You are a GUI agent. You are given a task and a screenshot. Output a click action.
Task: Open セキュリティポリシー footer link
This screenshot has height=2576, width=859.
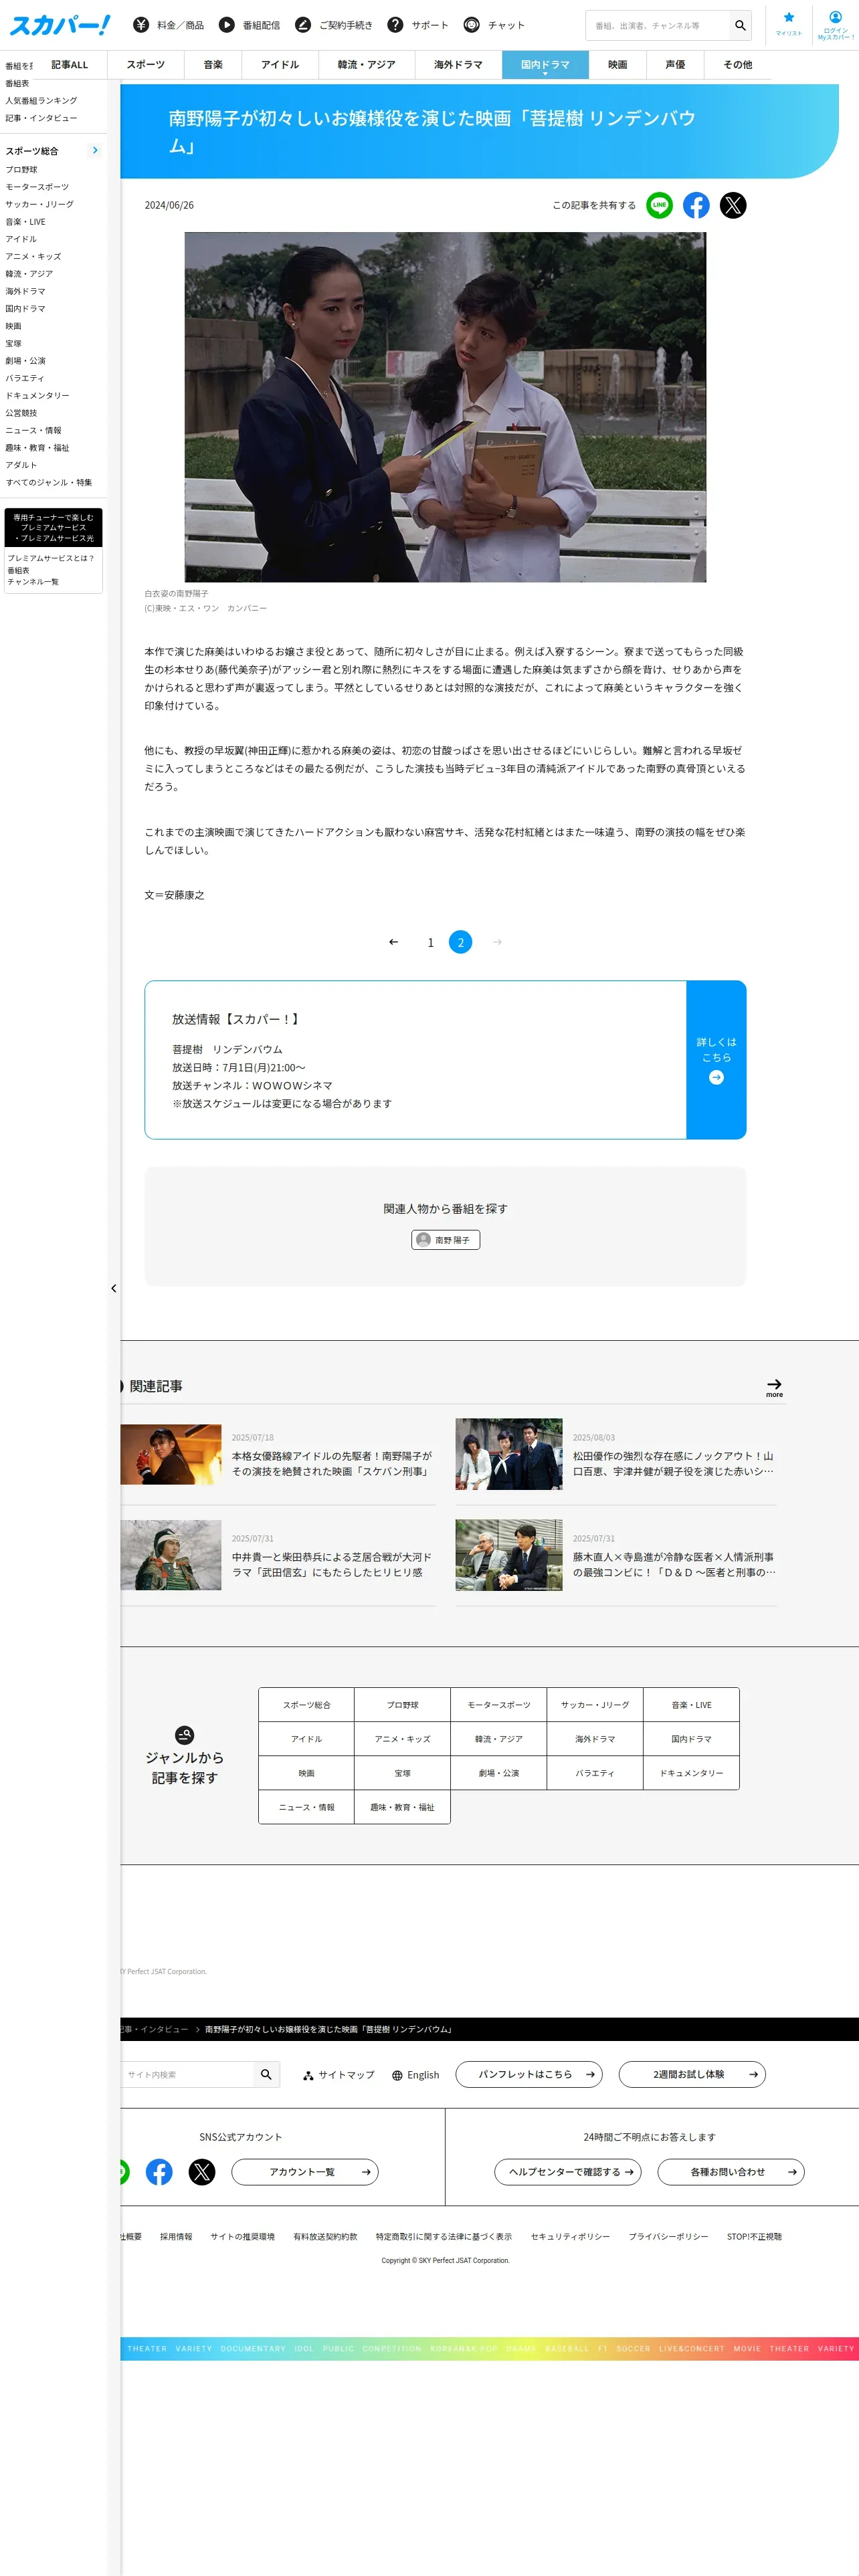click(570, 2237)
